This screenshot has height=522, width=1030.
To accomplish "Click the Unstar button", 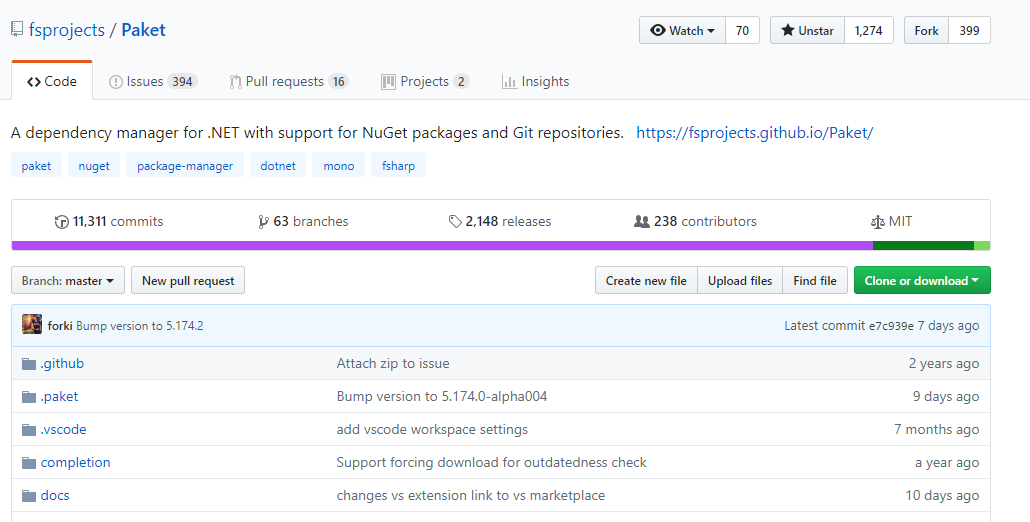I will pos(807,30).
